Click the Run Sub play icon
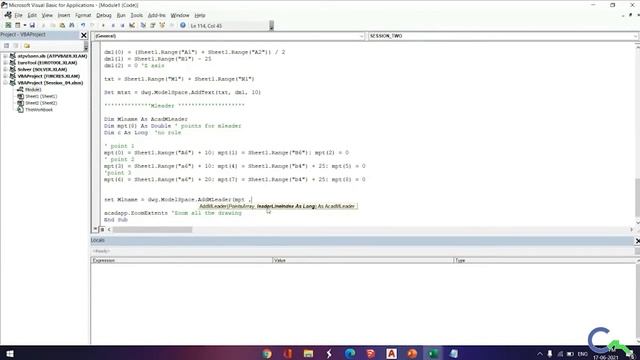 103,25
